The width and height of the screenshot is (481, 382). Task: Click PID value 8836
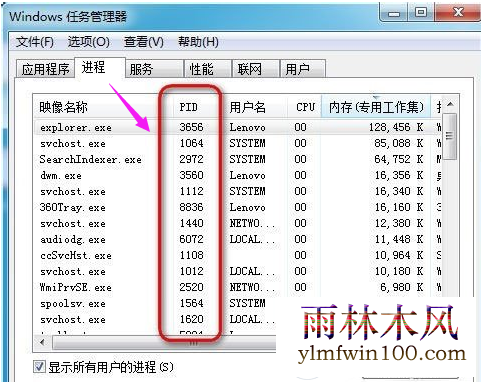(x=191, y=207)
